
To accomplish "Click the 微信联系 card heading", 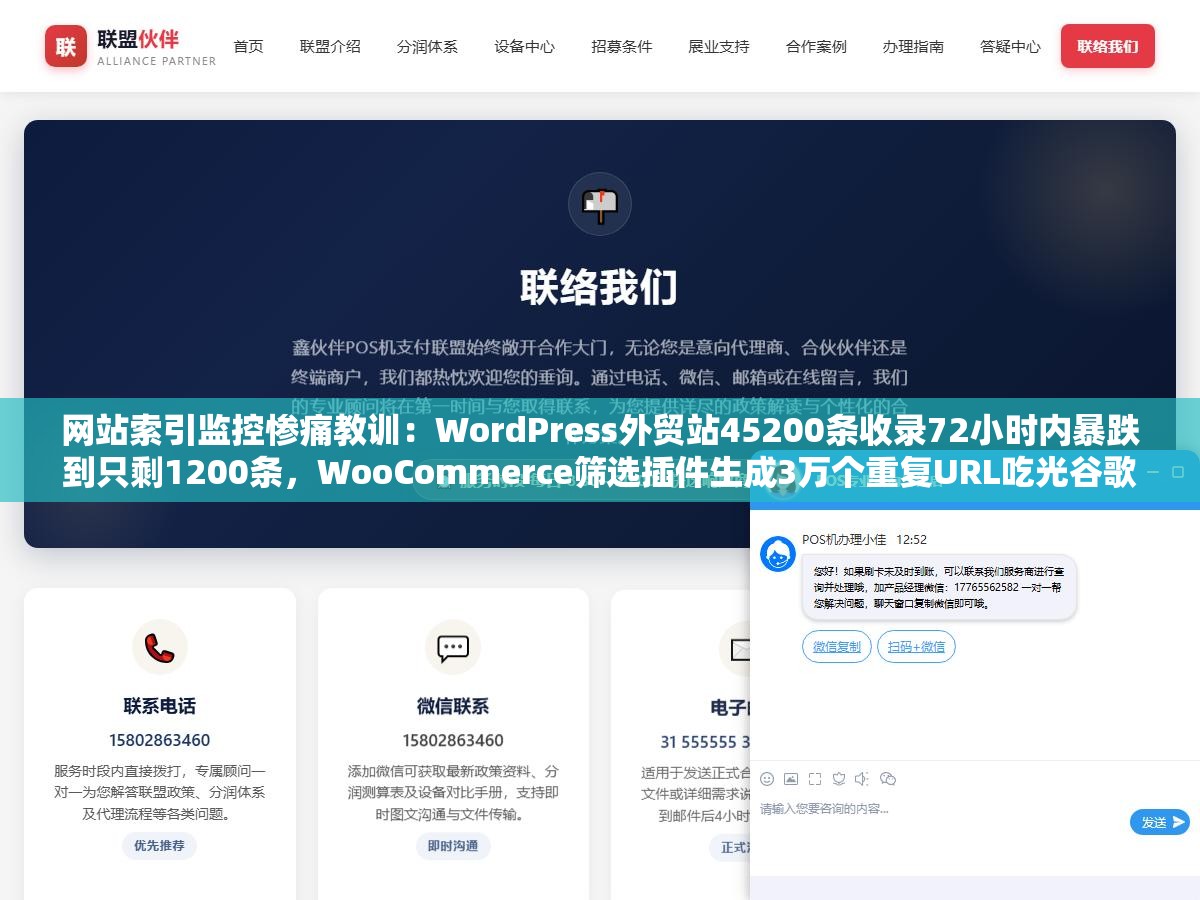I will click(x=453, y=706).
